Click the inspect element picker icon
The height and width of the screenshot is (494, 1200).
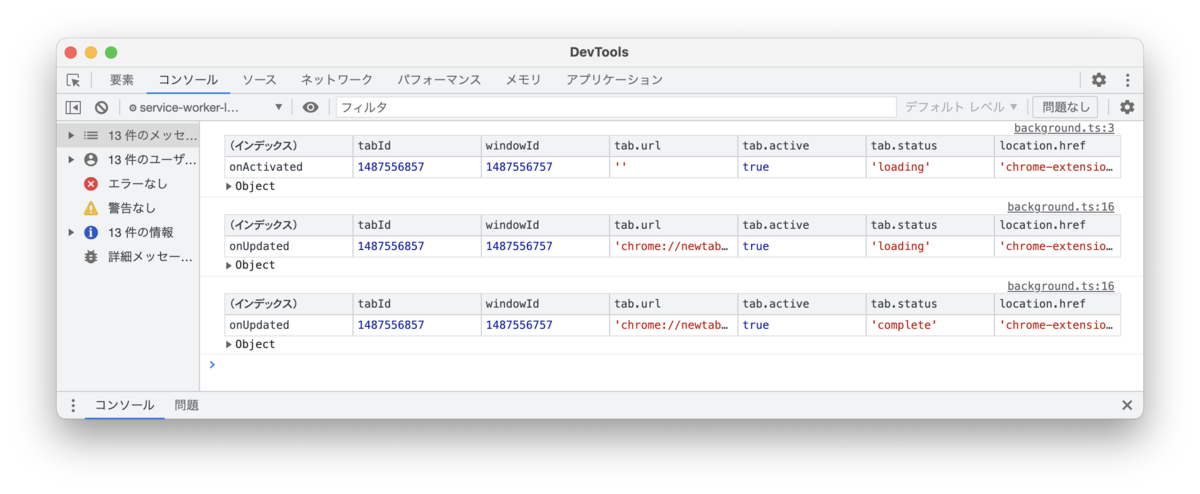(x=74, y=80)
